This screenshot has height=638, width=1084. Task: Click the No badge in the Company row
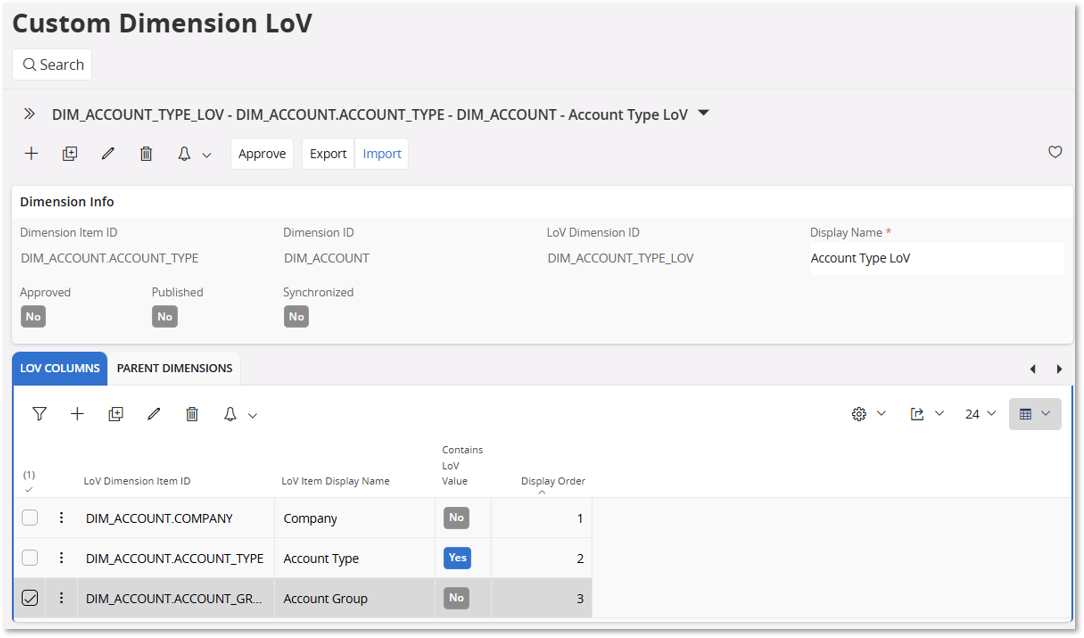(456, 518)
